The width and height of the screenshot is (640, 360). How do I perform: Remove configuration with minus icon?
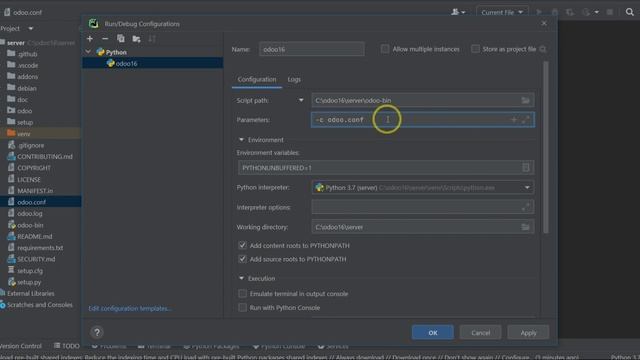coord(105,39)
